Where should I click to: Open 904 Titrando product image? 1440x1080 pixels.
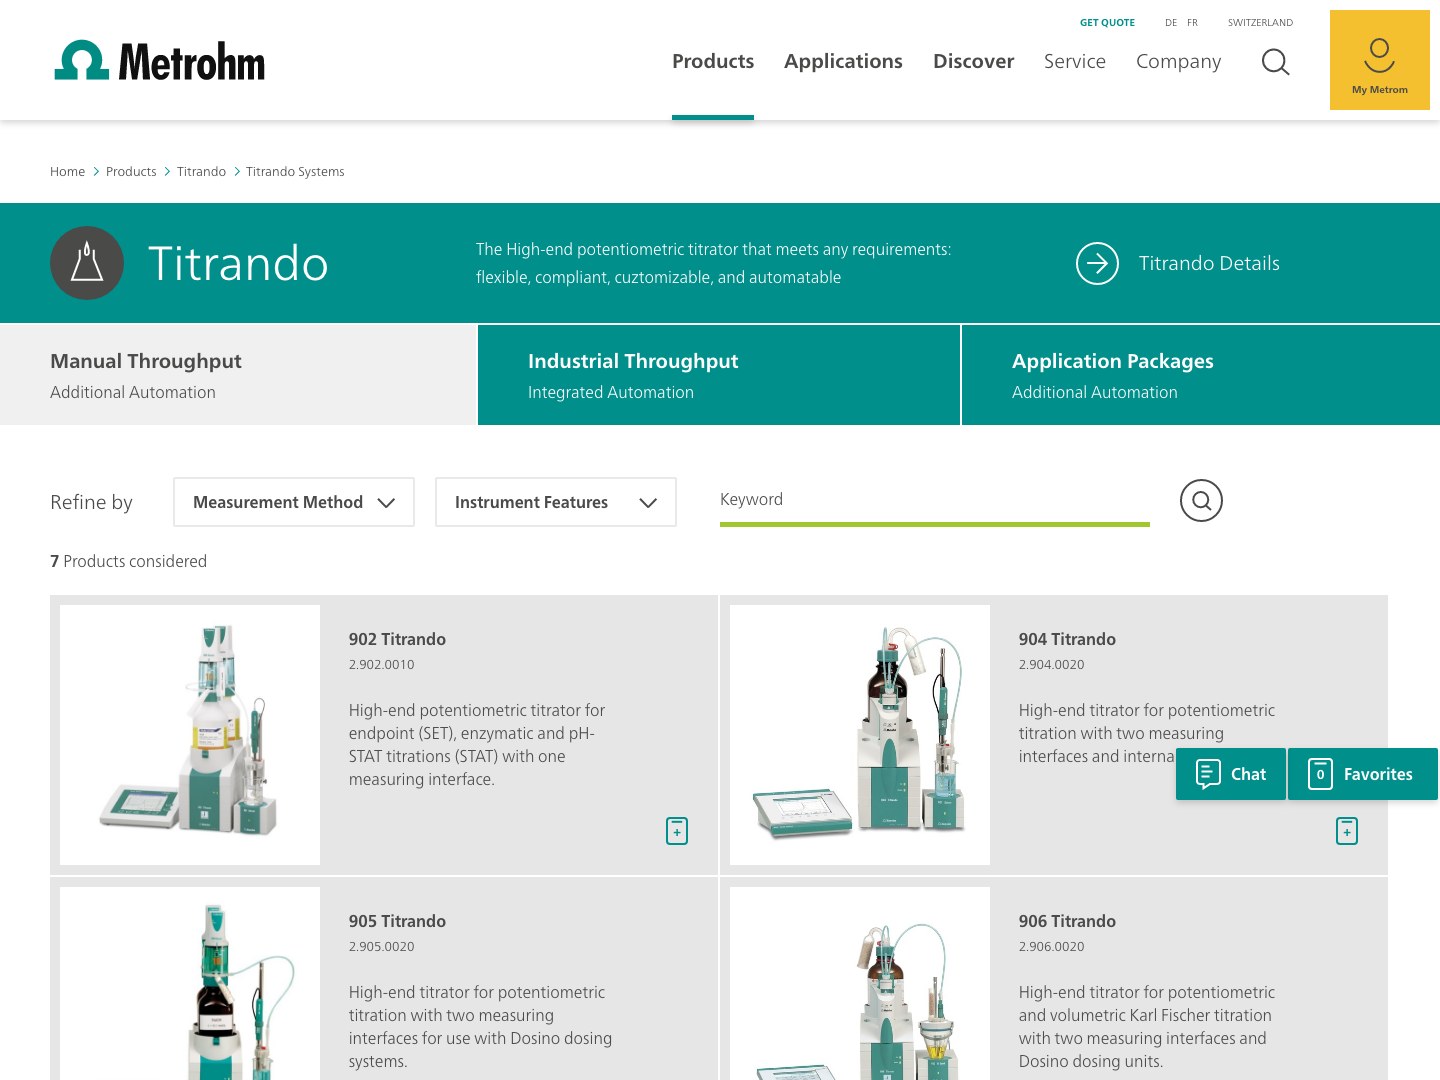coord(860,735)
